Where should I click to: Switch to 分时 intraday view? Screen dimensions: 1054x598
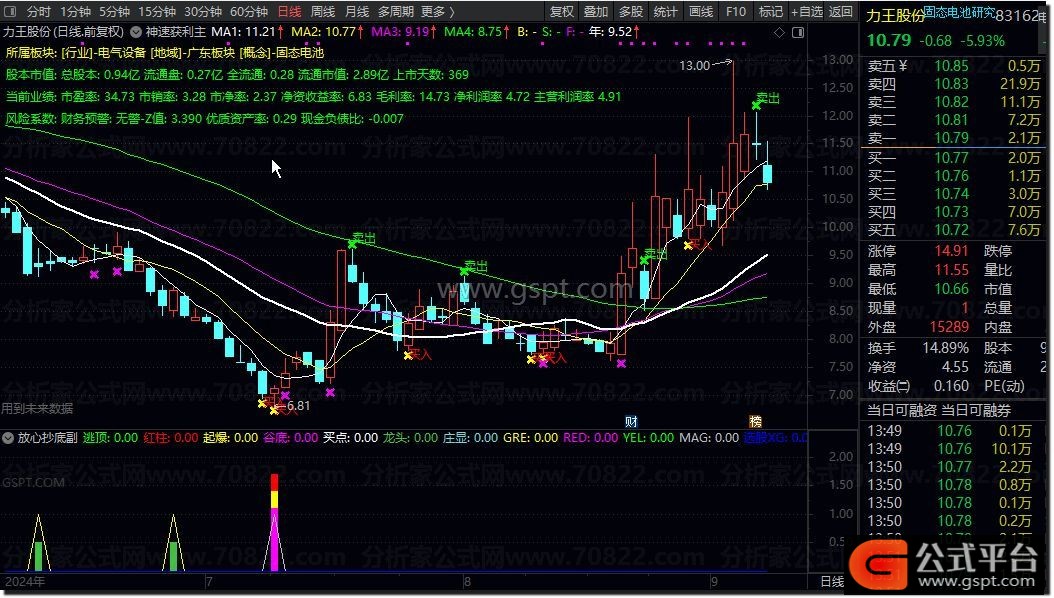38,11
